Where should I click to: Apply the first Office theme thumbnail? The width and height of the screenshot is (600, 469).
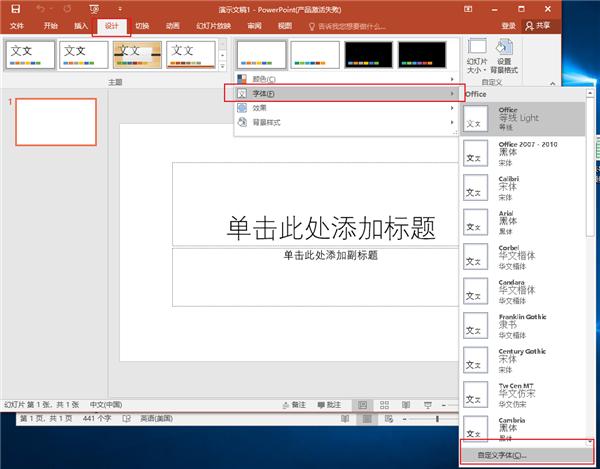pyautogui.click(x=30, y=55)
